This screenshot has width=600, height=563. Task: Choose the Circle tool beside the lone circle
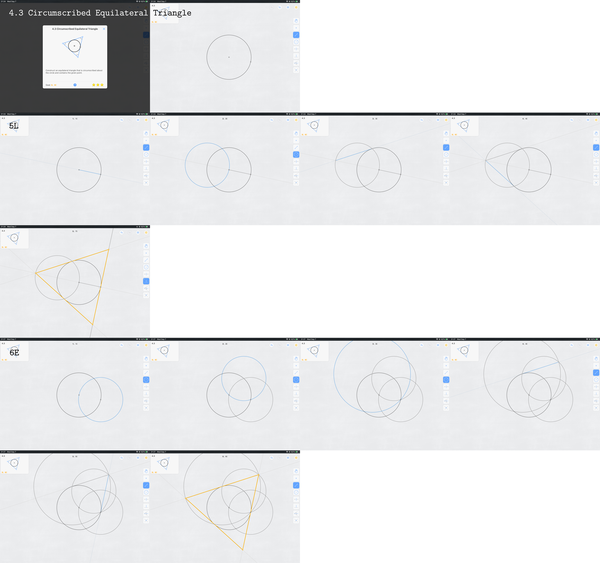[x=296, y=42]
